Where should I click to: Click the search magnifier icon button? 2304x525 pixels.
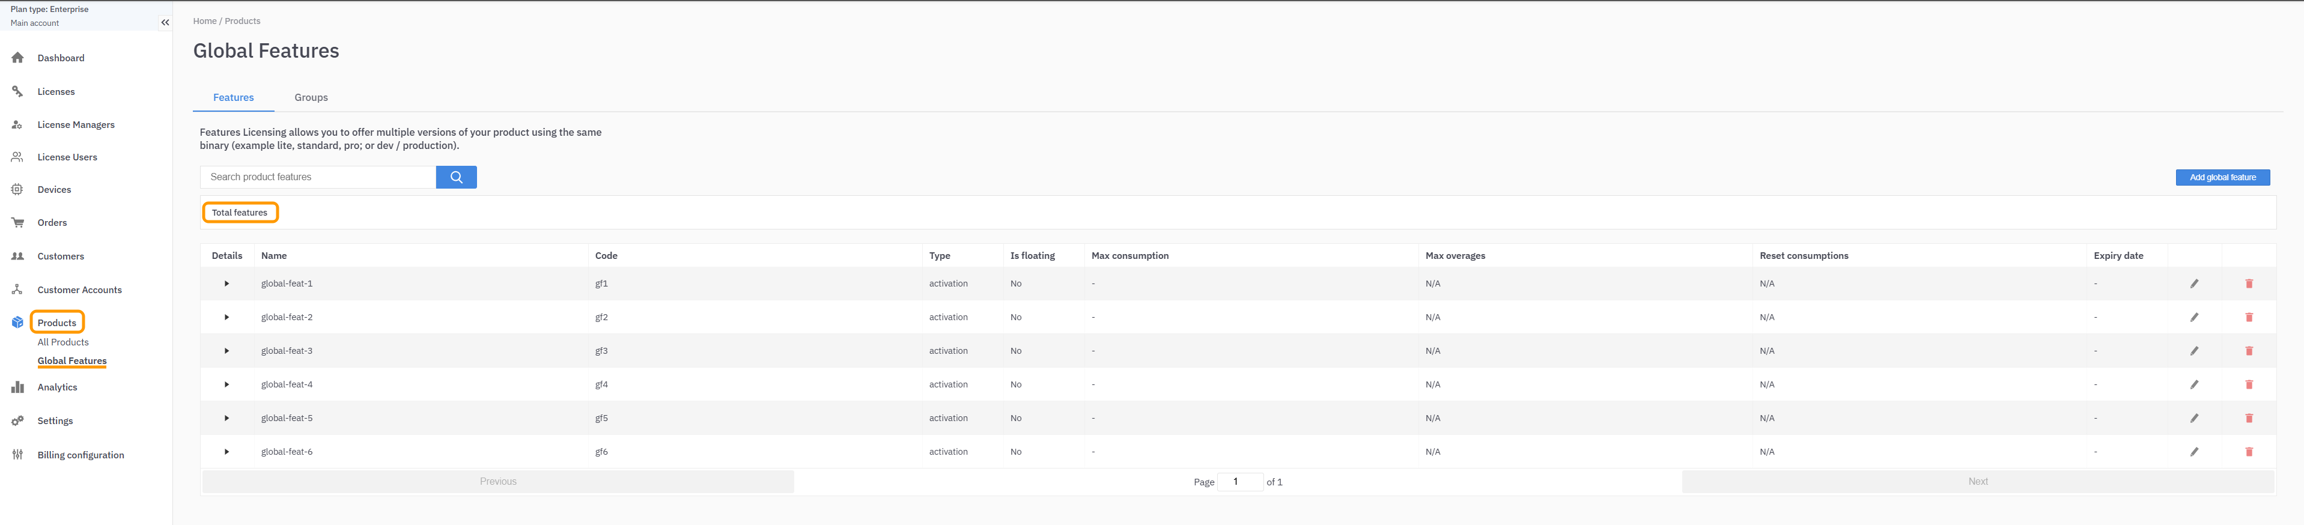(456, 177)
